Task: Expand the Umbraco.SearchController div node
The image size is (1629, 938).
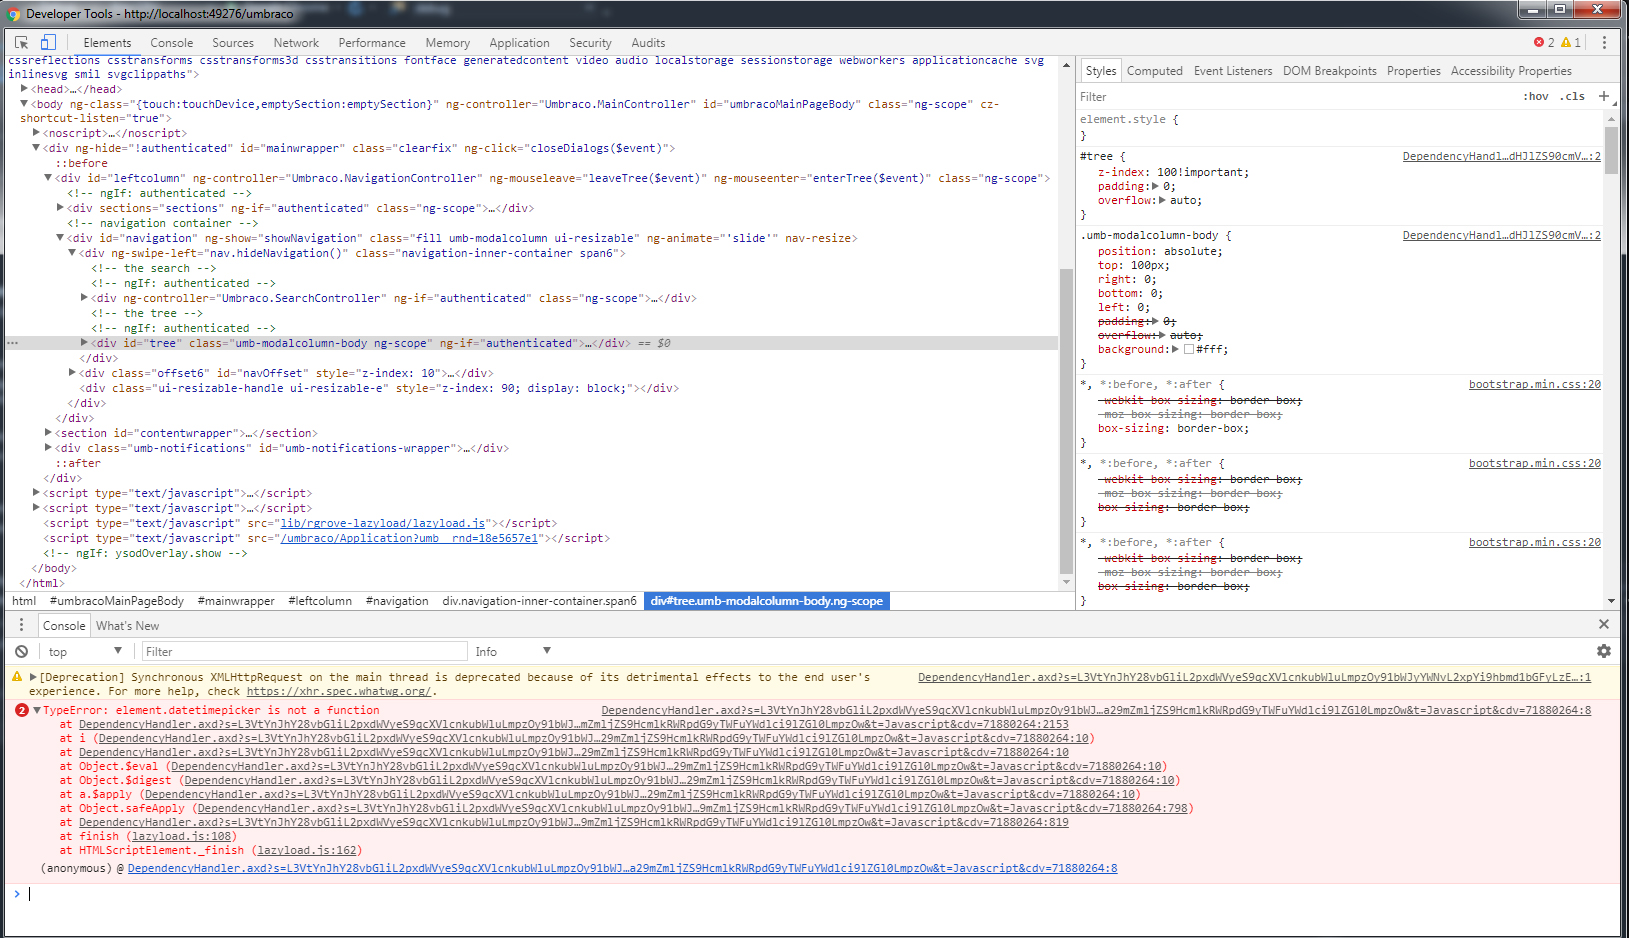Action: (x=84, y=298)
